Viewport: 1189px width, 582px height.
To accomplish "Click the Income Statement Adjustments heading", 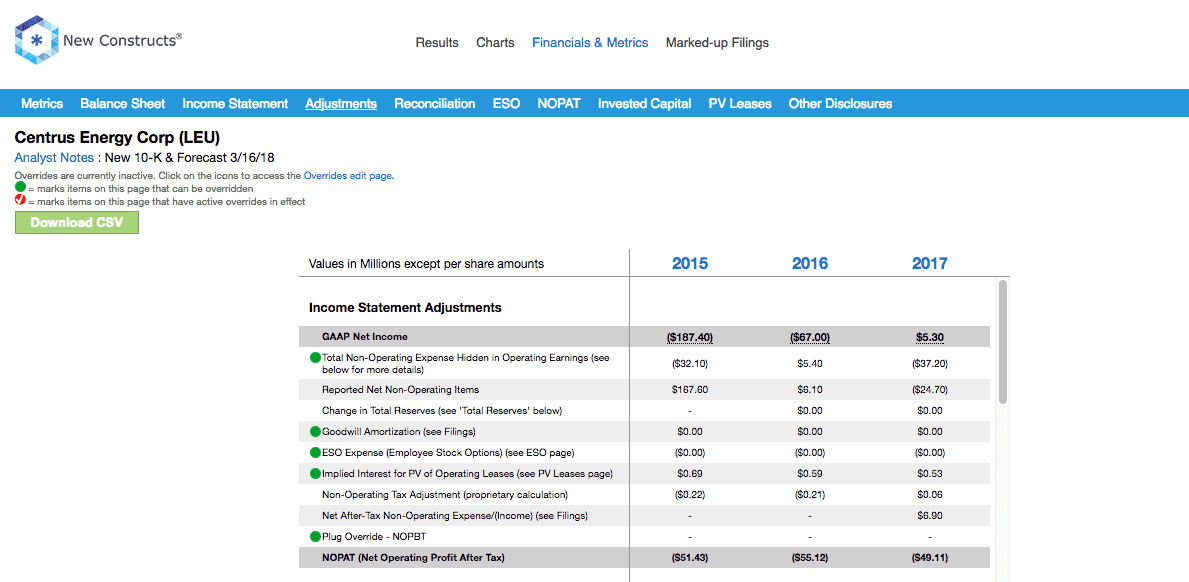I will coord(405,308).
